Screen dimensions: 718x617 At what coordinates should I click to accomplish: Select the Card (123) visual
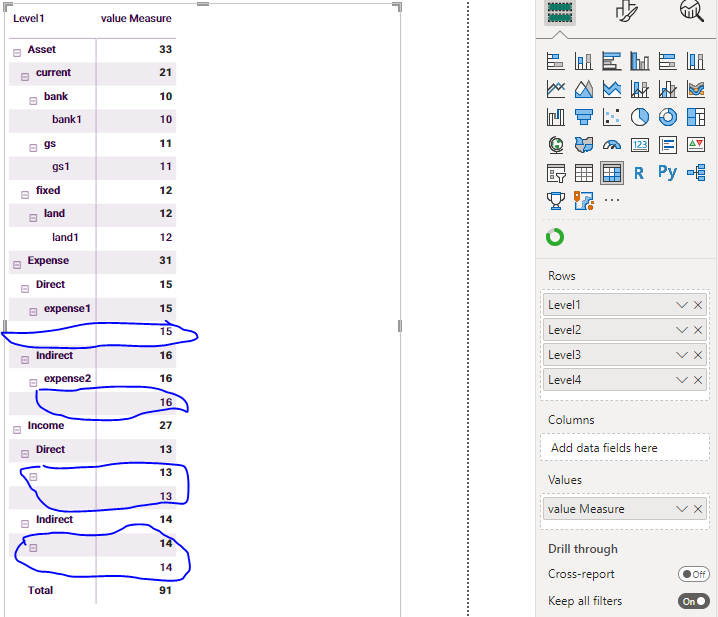[x=640, y=145]
